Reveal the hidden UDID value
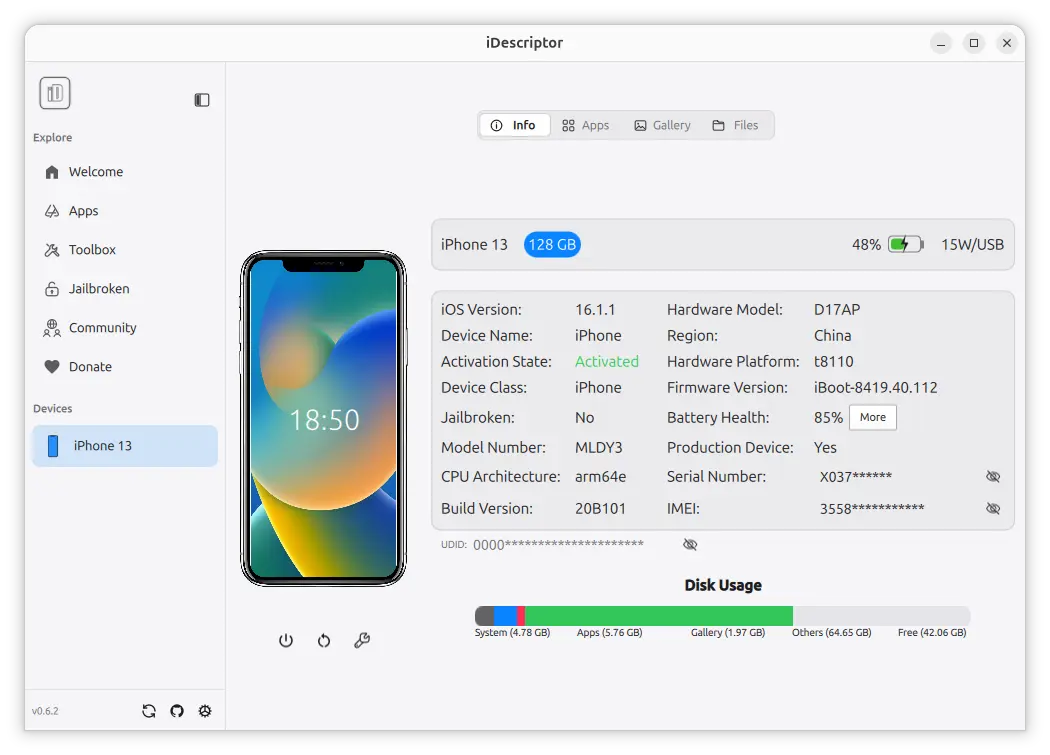The width and height of the screenshot is (1050, 755). (x=690, y=544)
